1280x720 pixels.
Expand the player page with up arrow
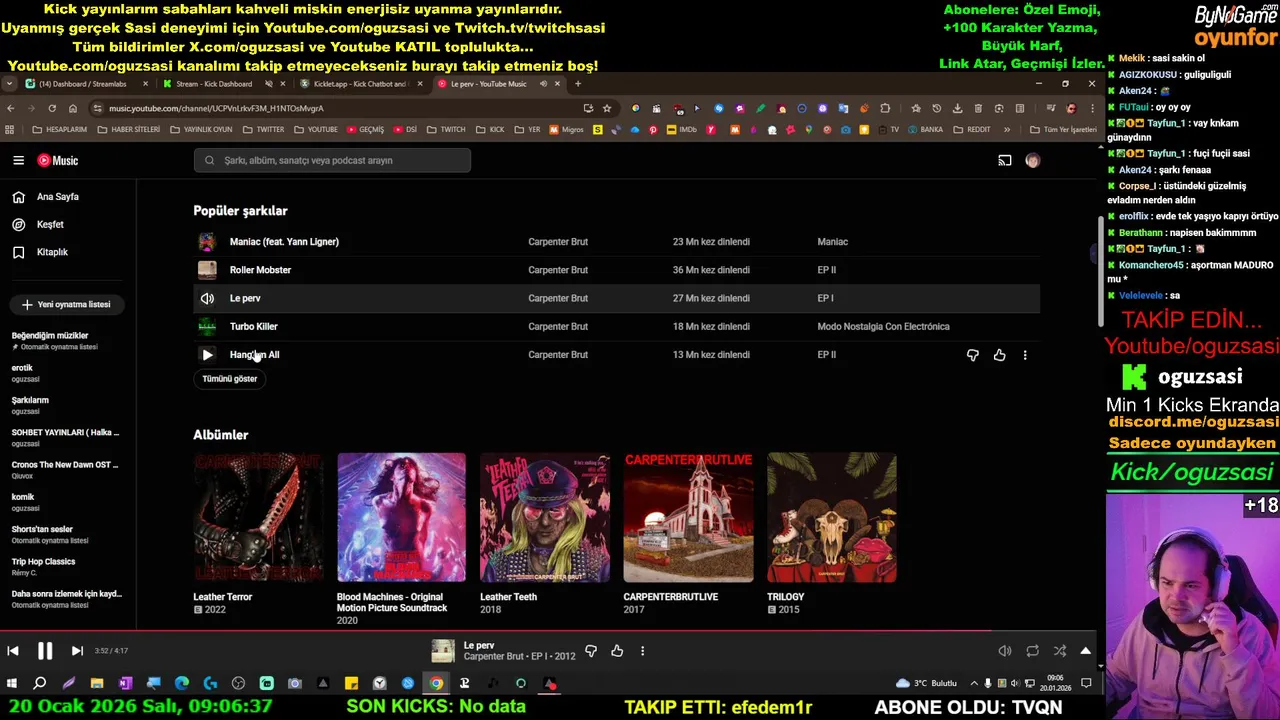1085,651
